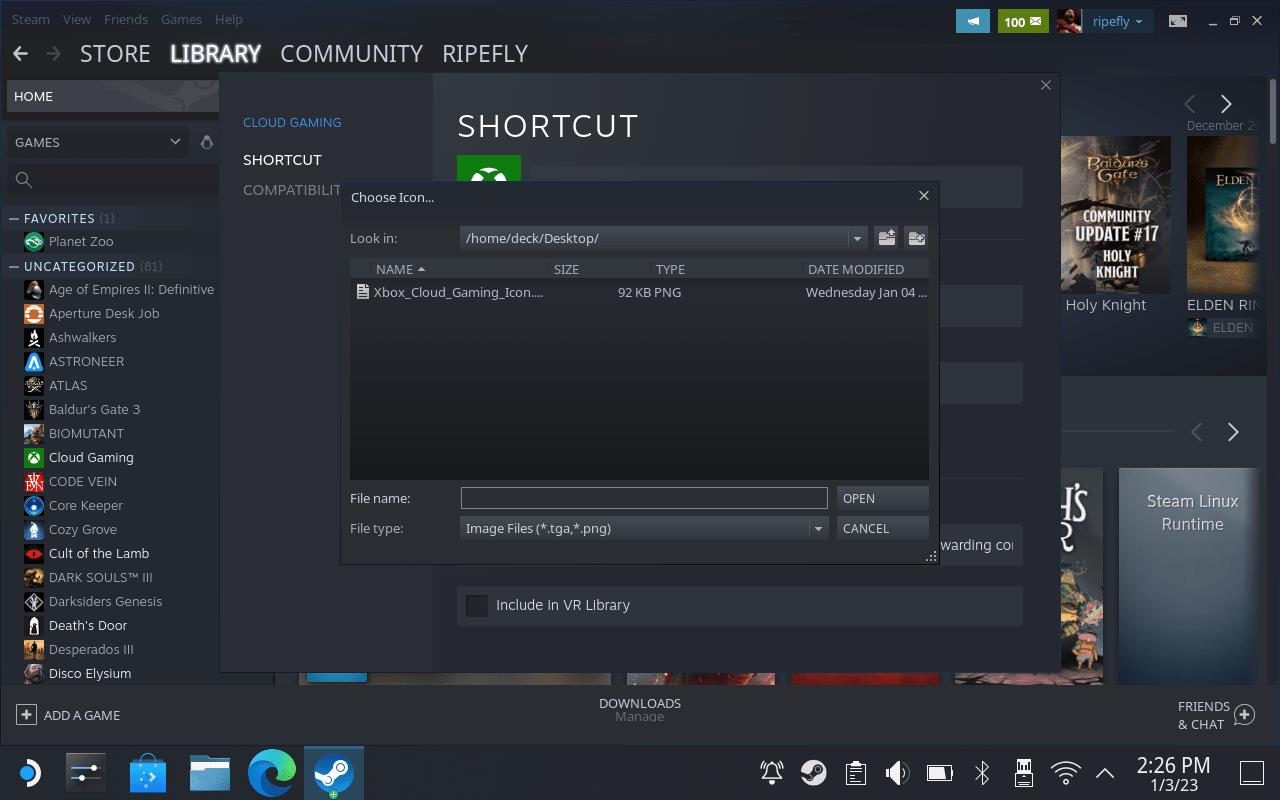
Task: Click the volume speaker icon in the tray
Action: pos(897,773)
